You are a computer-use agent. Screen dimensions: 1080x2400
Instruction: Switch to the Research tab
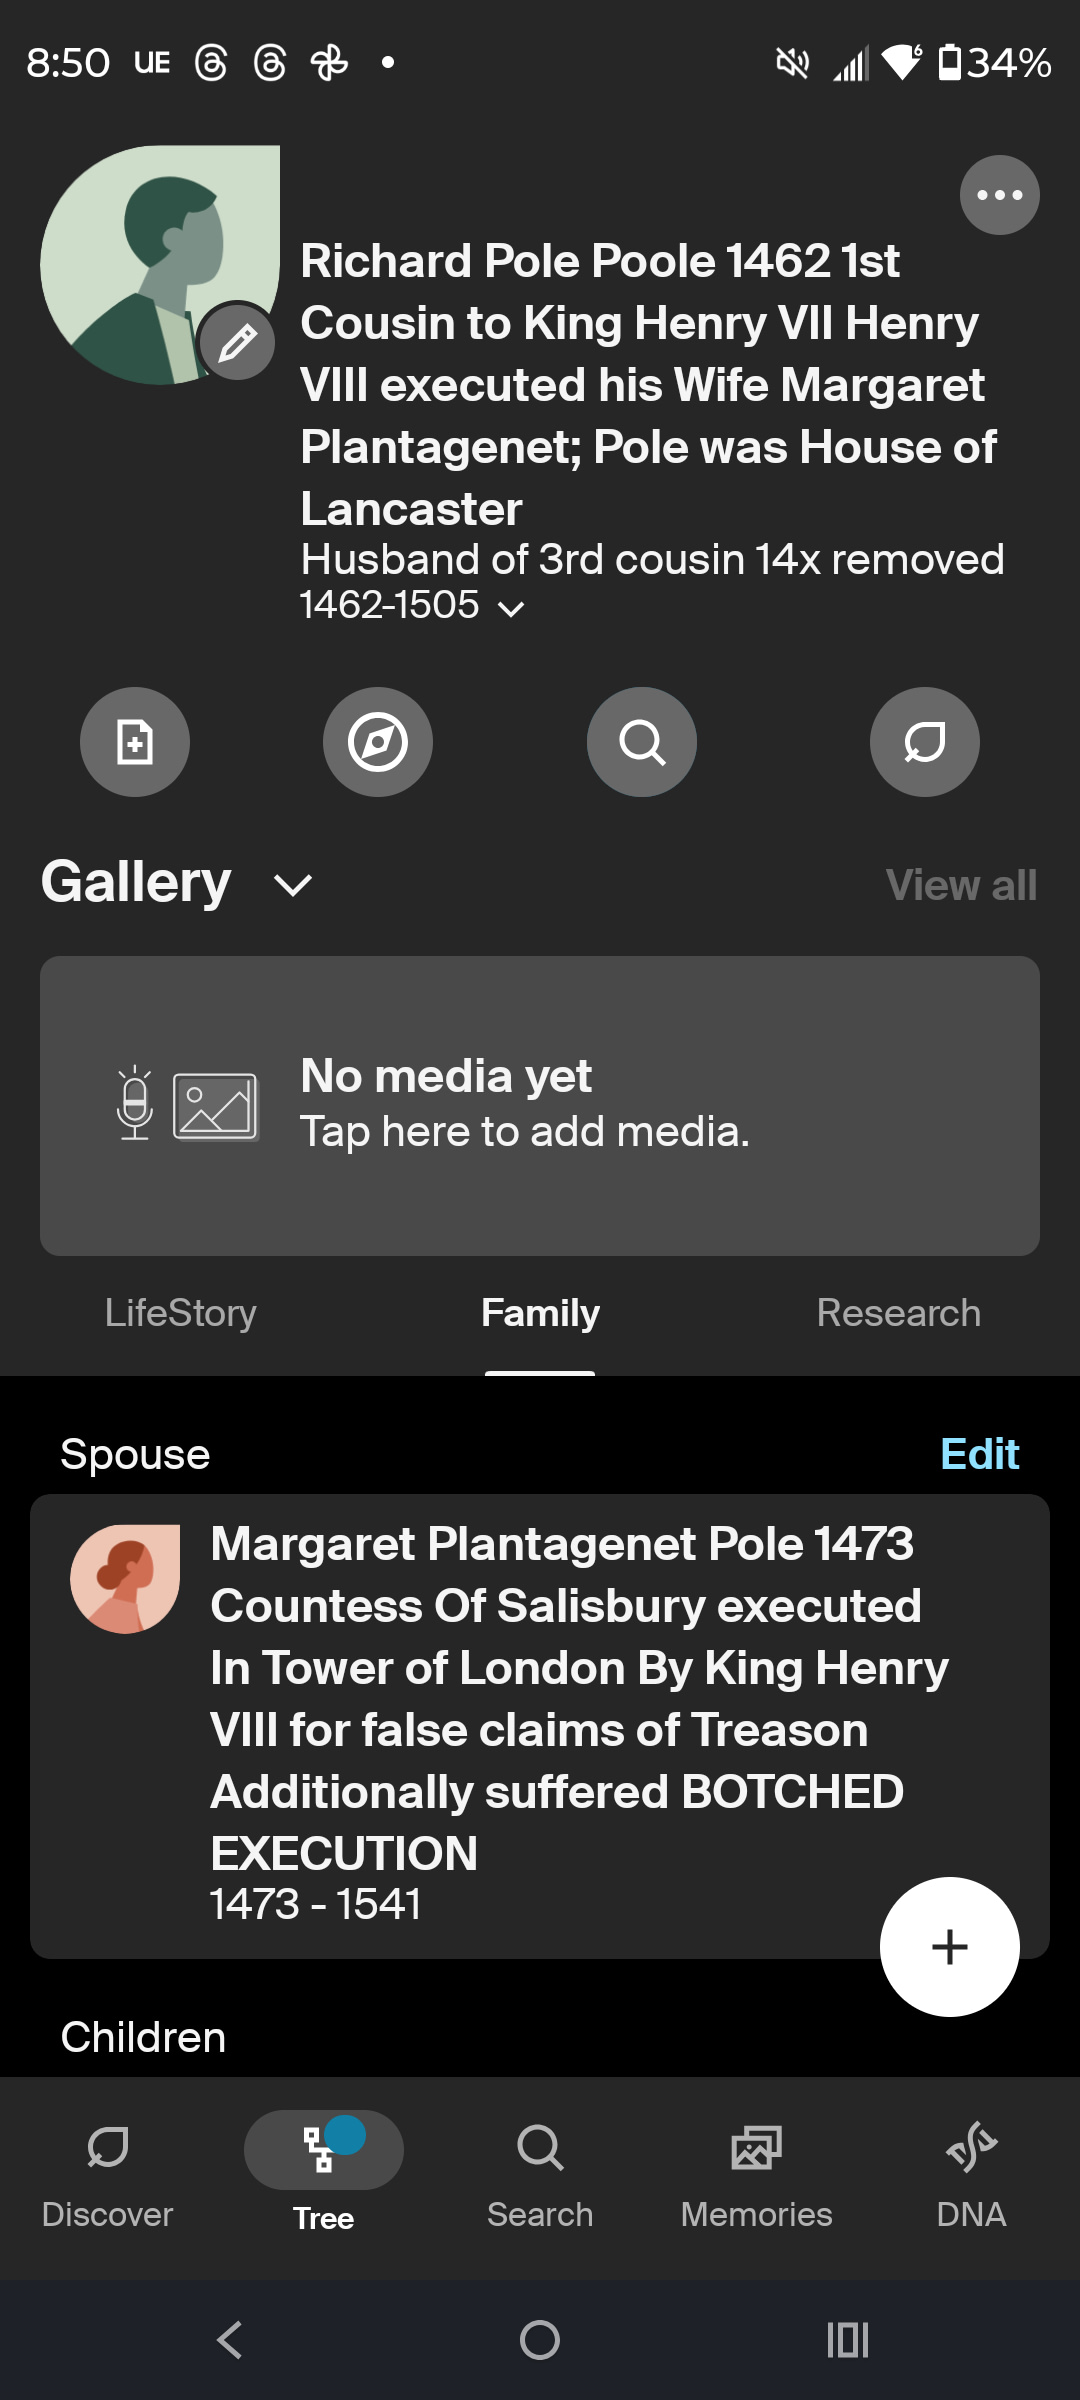[x=898, y=1313]
